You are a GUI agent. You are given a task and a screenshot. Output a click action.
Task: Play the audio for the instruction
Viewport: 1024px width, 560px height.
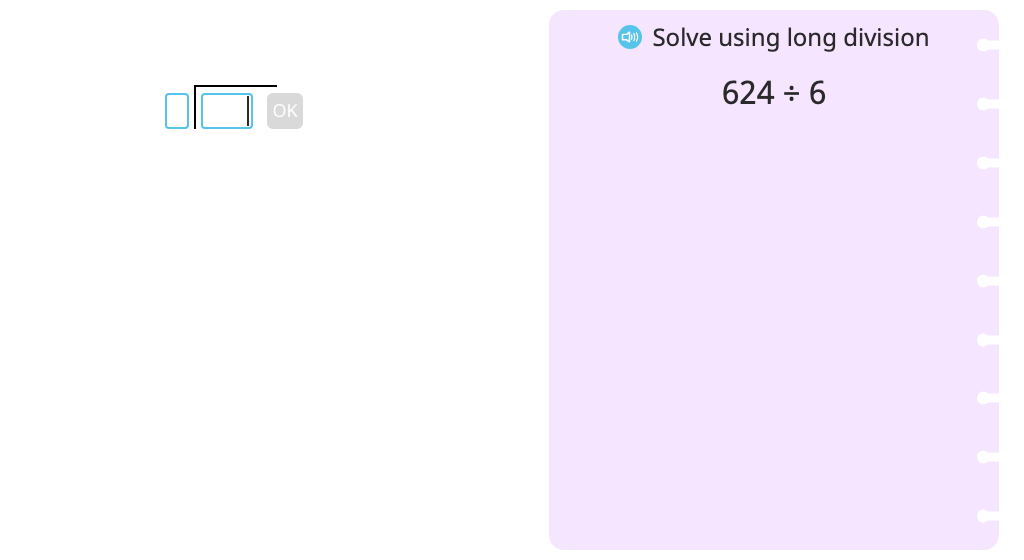(x=630, y=37)
